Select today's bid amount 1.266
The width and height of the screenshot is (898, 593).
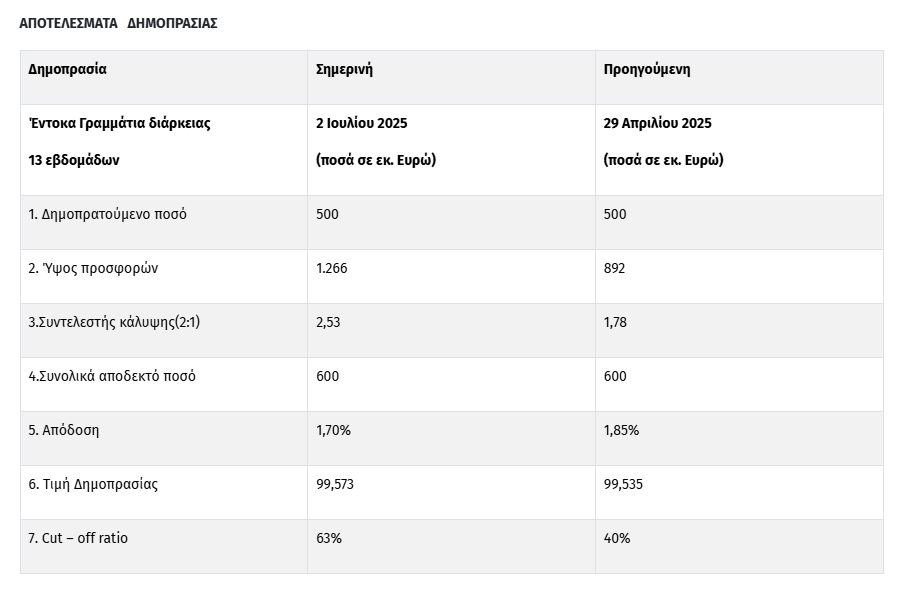pyautogui.click(x=332, y=268)
